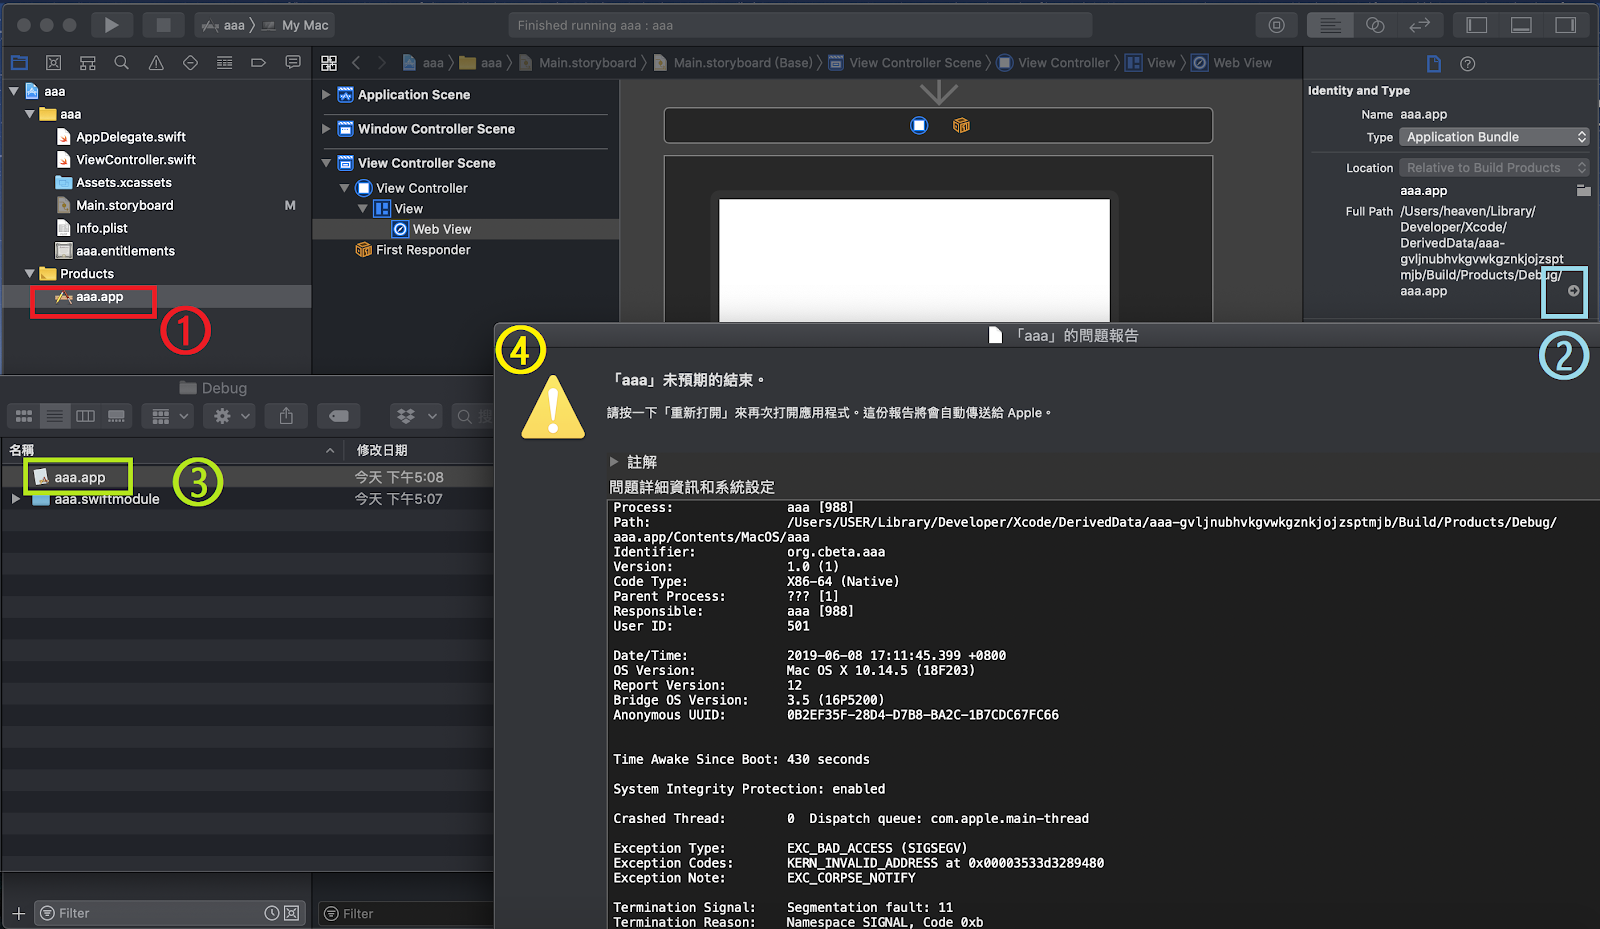Switch Finder to gallery view
This screenshot has width=1600, height=929.
[x=117, y=416]
